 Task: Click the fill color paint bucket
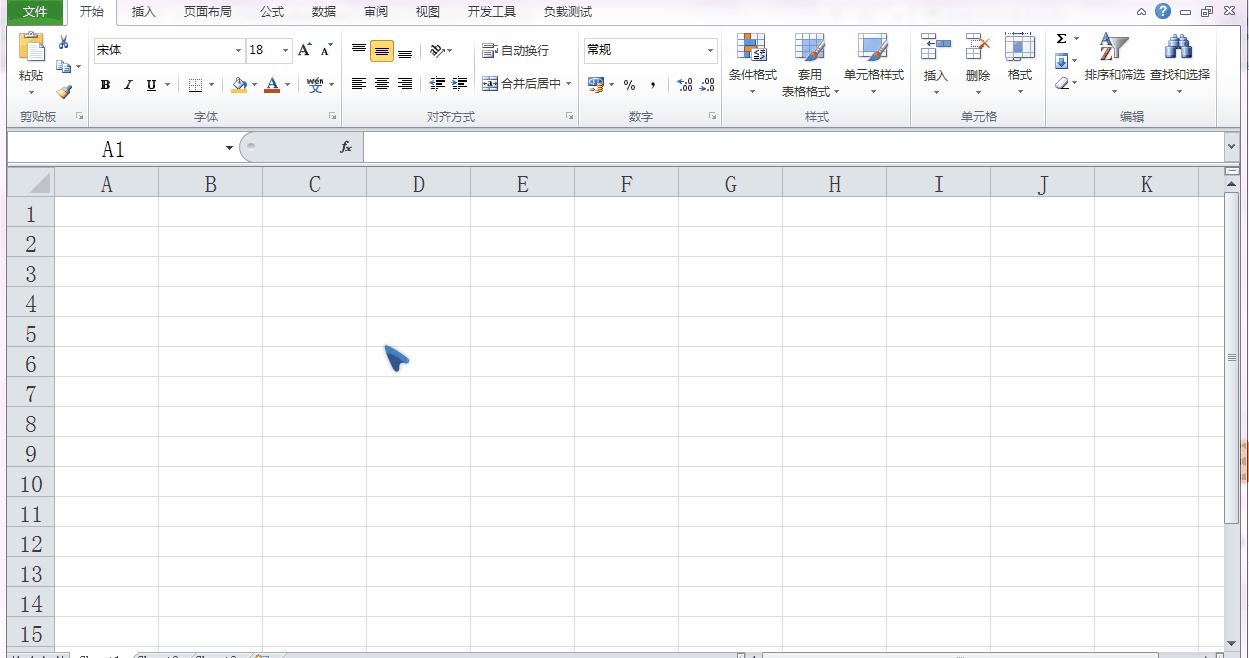238,85
